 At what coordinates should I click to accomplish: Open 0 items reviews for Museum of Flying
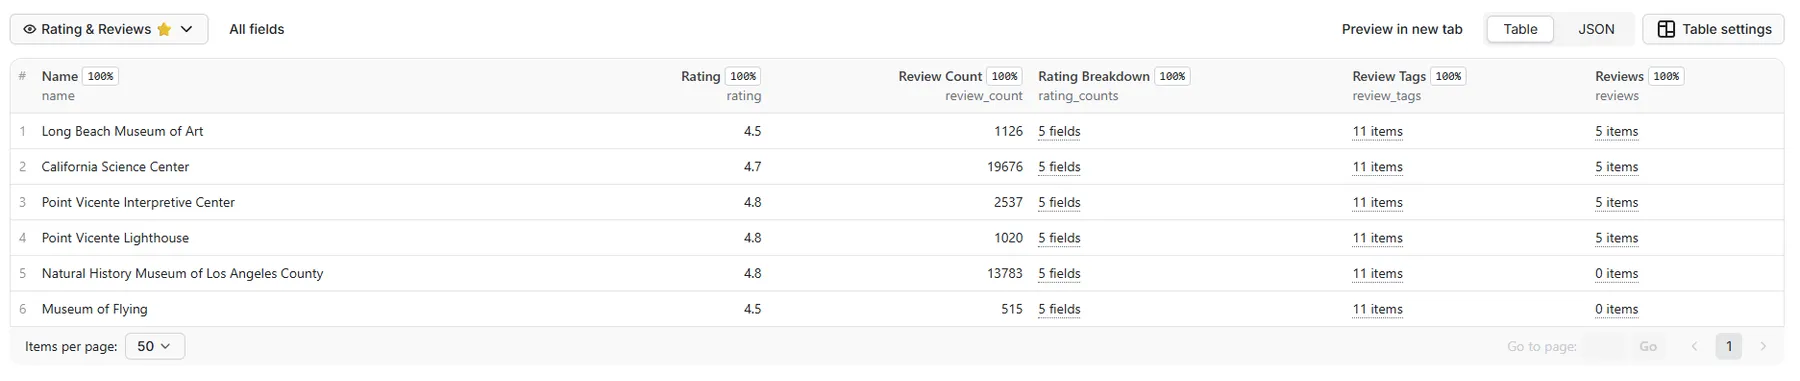(1616, 309)
